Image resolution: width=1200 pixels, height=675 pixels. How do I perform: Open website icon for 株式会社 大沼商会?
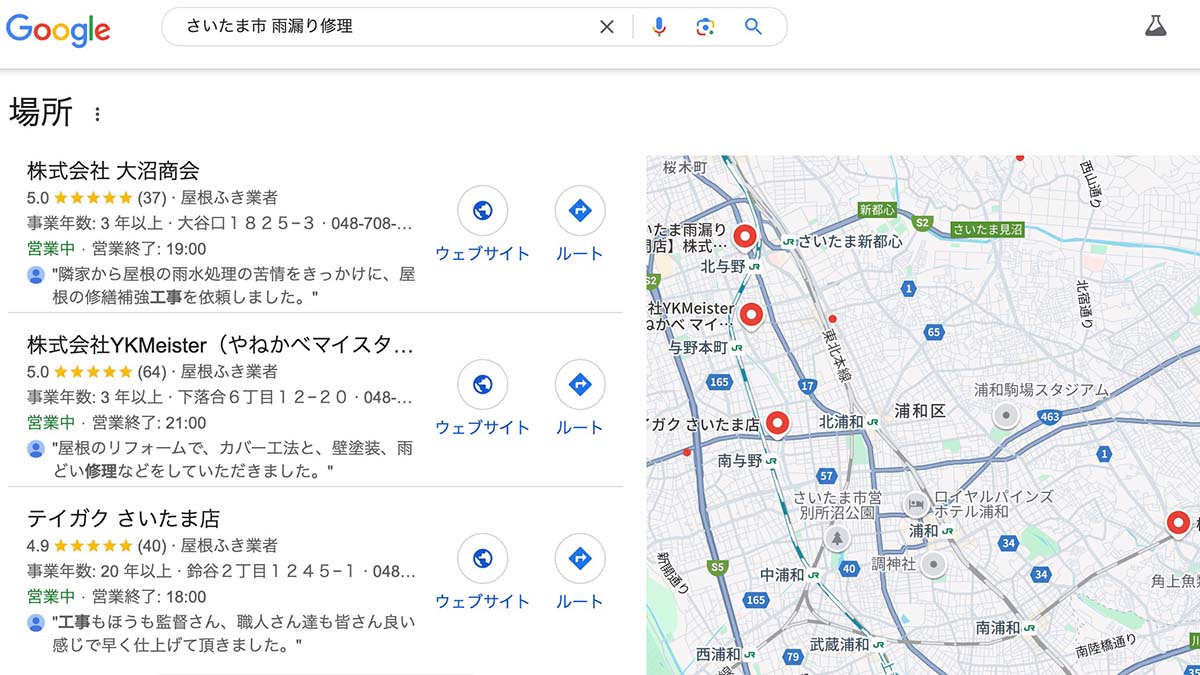pyautogui.click(x=483, y=210)
